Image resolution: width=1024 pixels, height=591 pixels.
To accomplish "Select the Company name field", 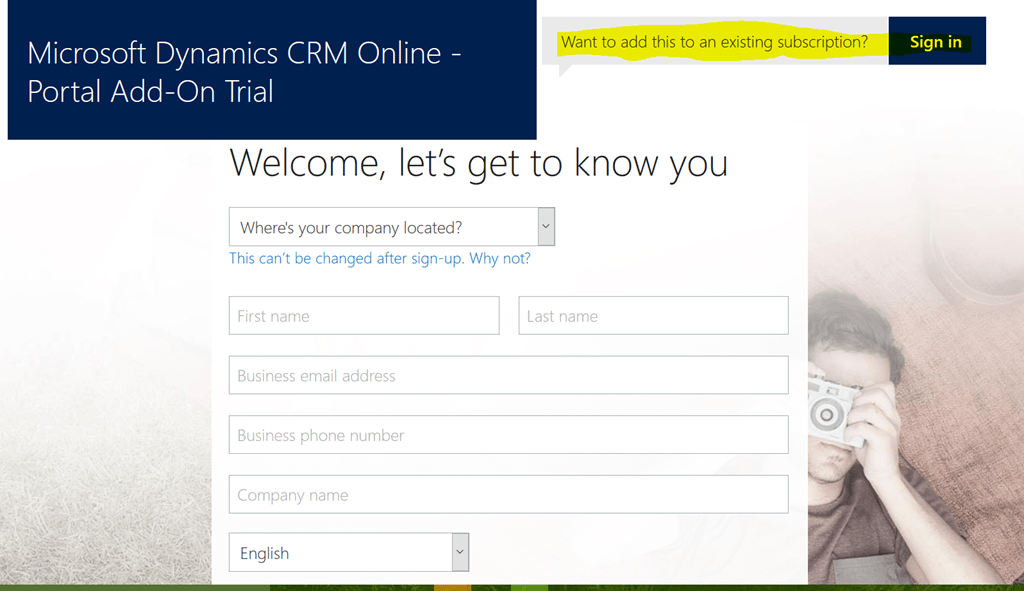I will [509, 494].
